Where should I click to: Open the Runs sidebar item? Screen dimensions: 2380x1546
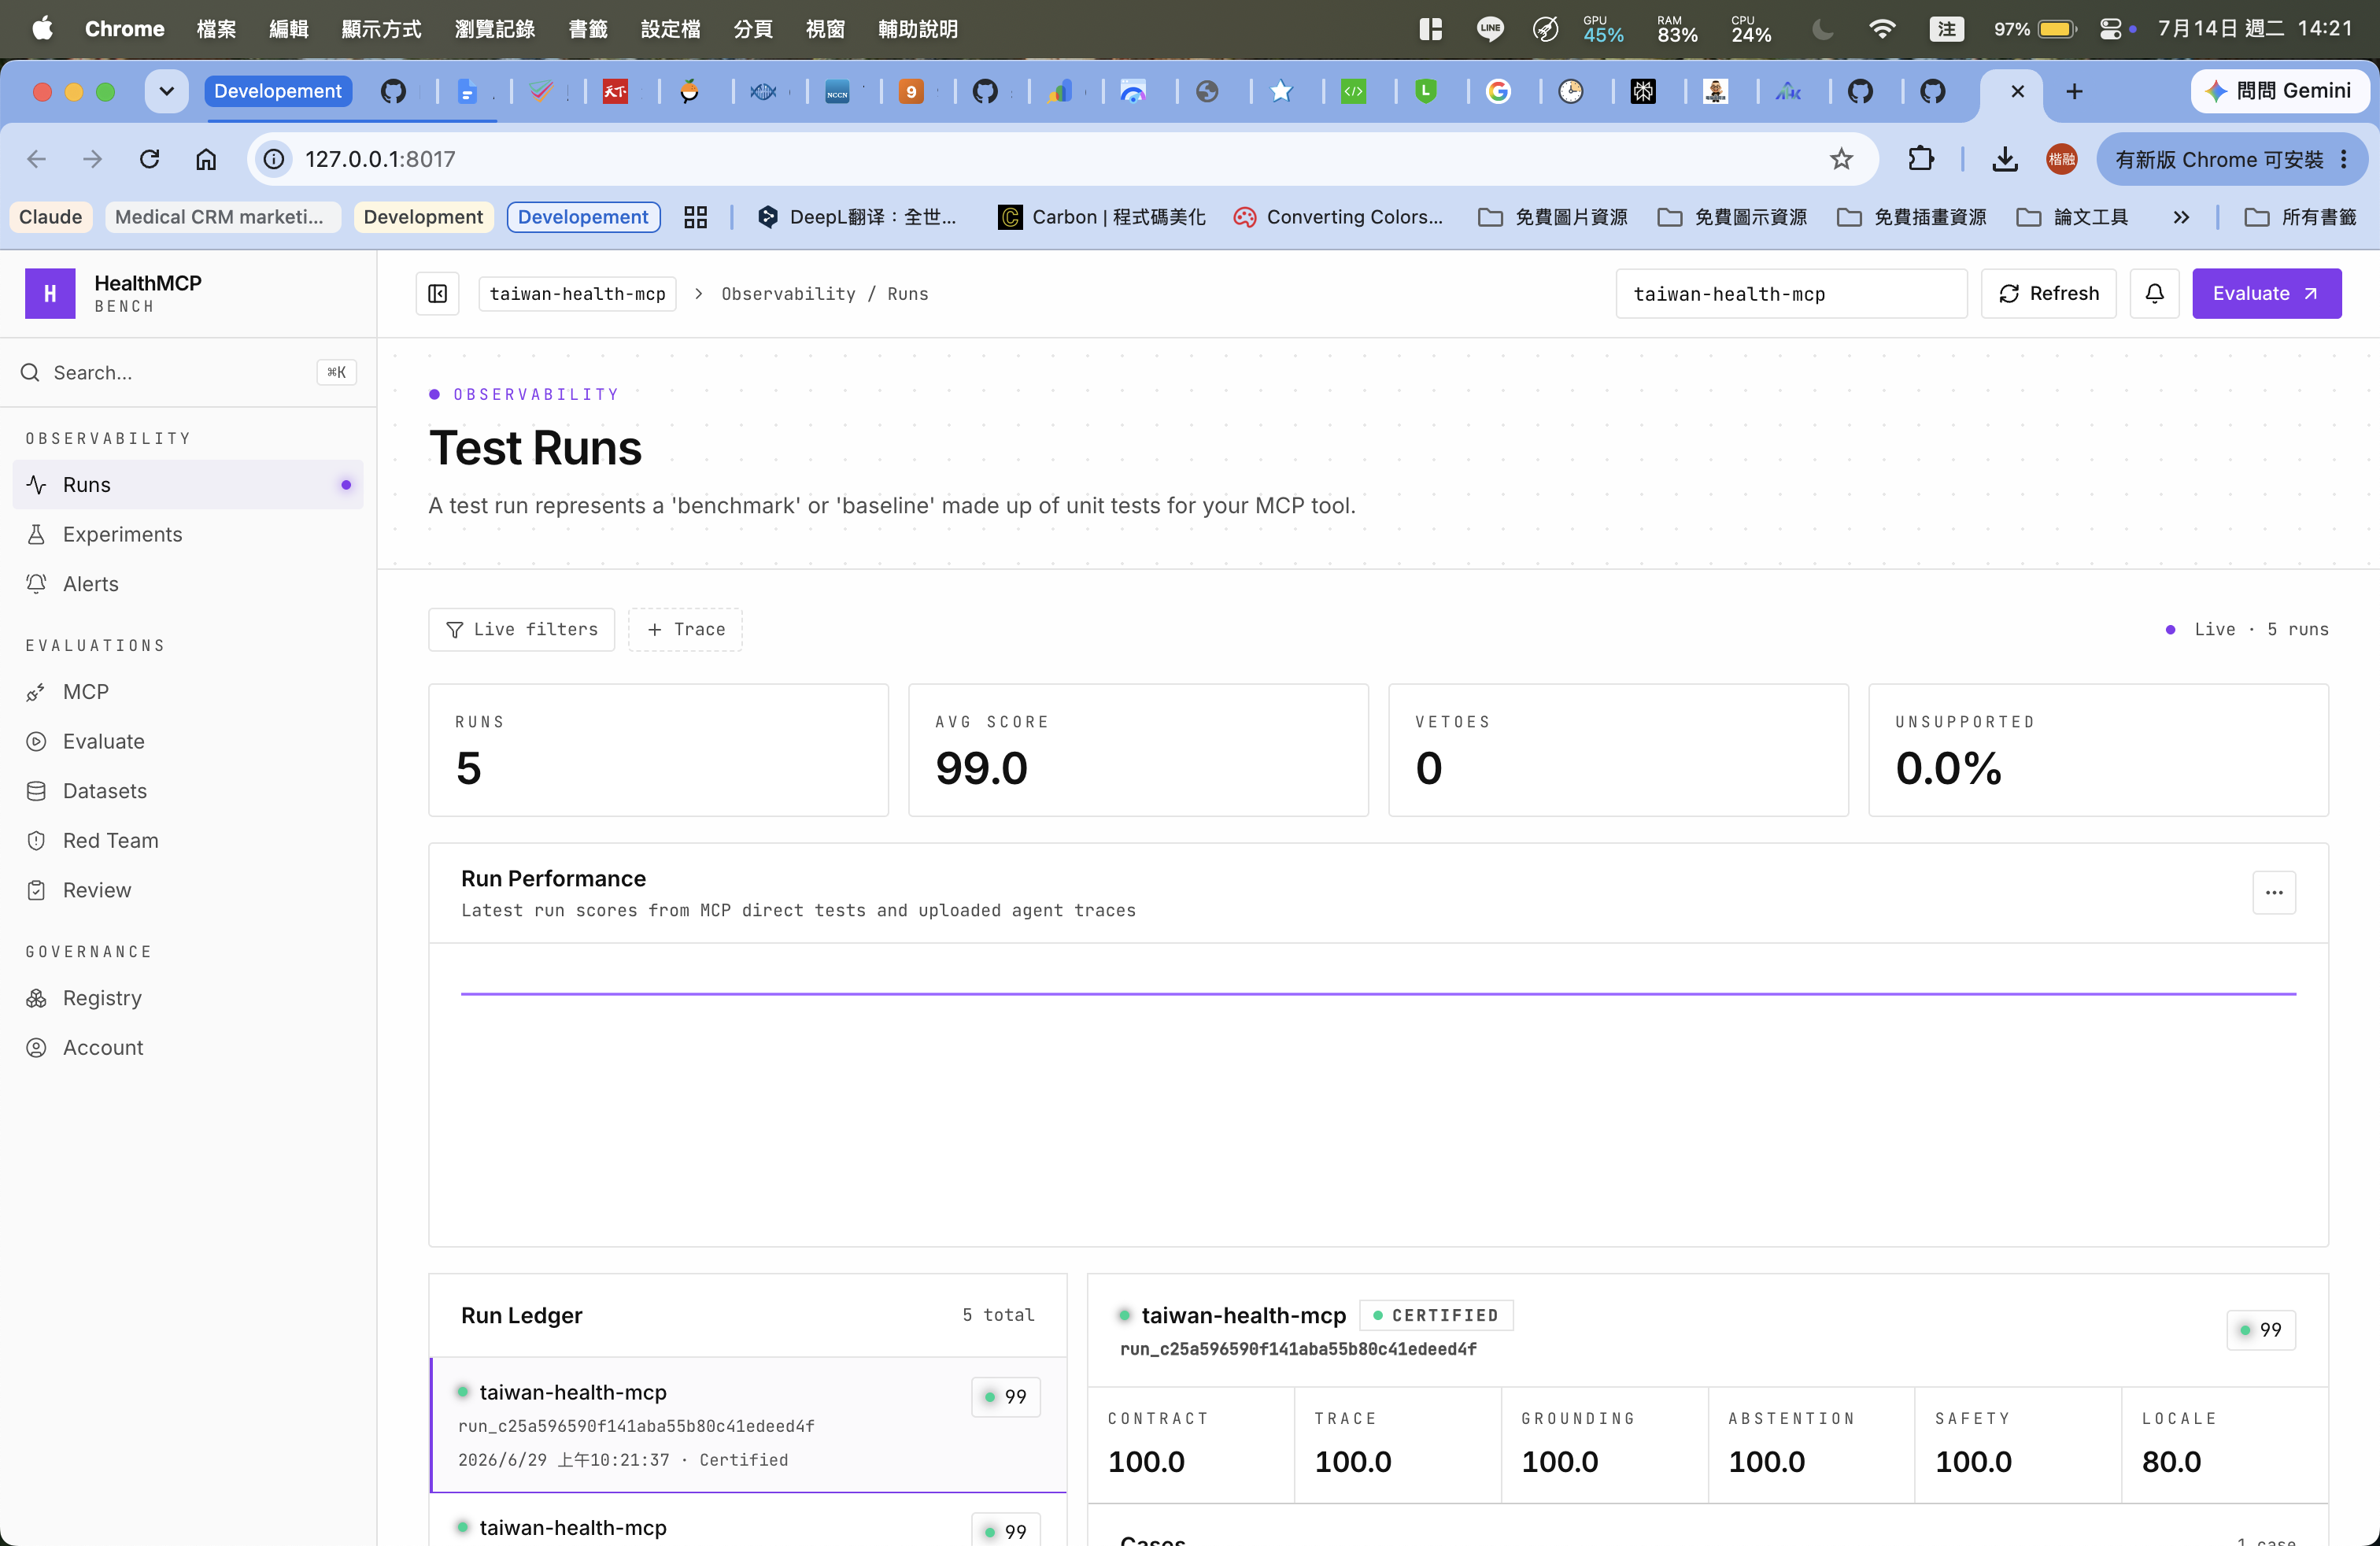[188, 484]
